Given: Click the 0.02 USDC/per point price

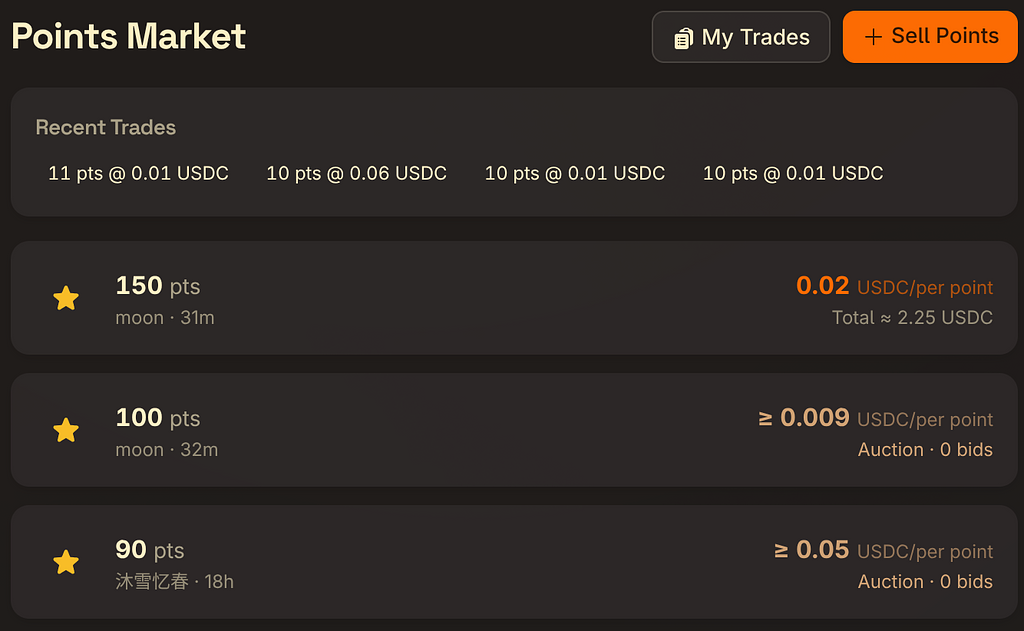Looking at the screenshot, I should tap(894, 287).
